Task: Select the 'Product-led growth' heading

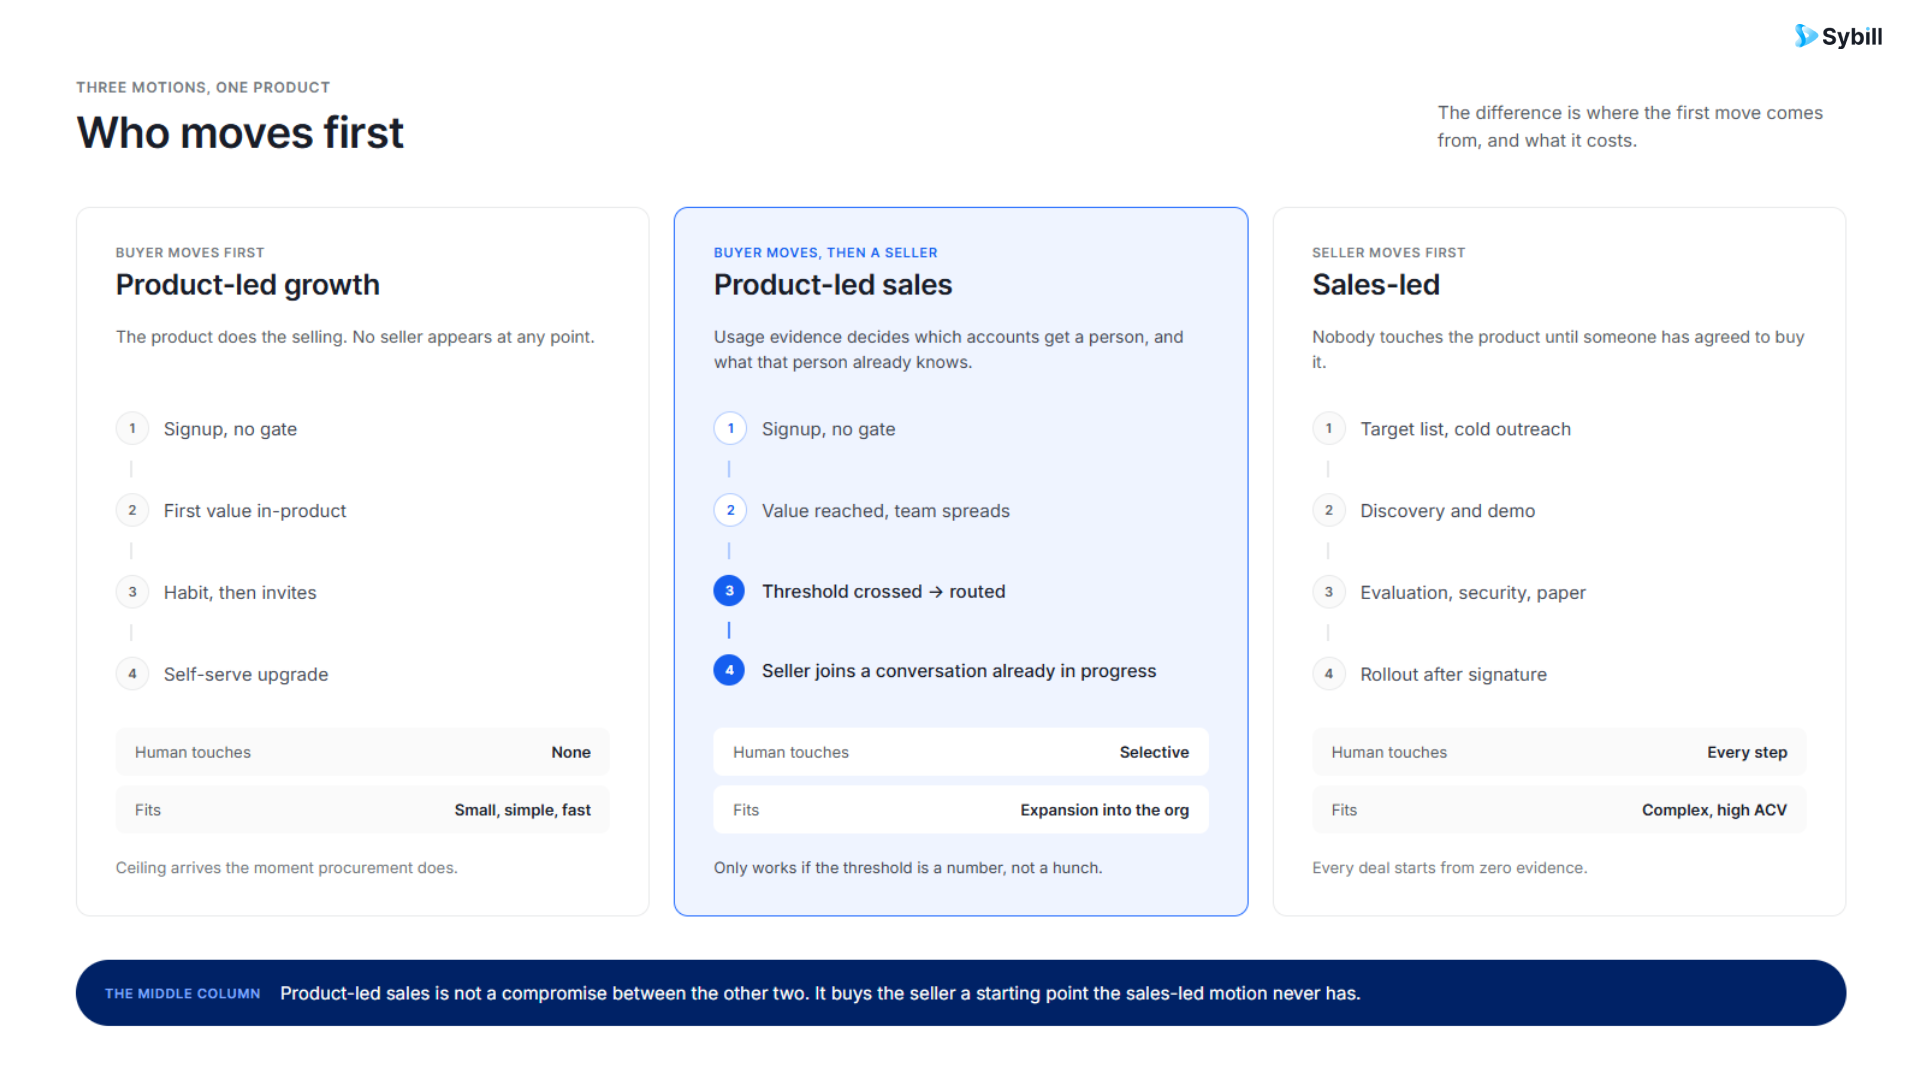Action: coord(248,285)
